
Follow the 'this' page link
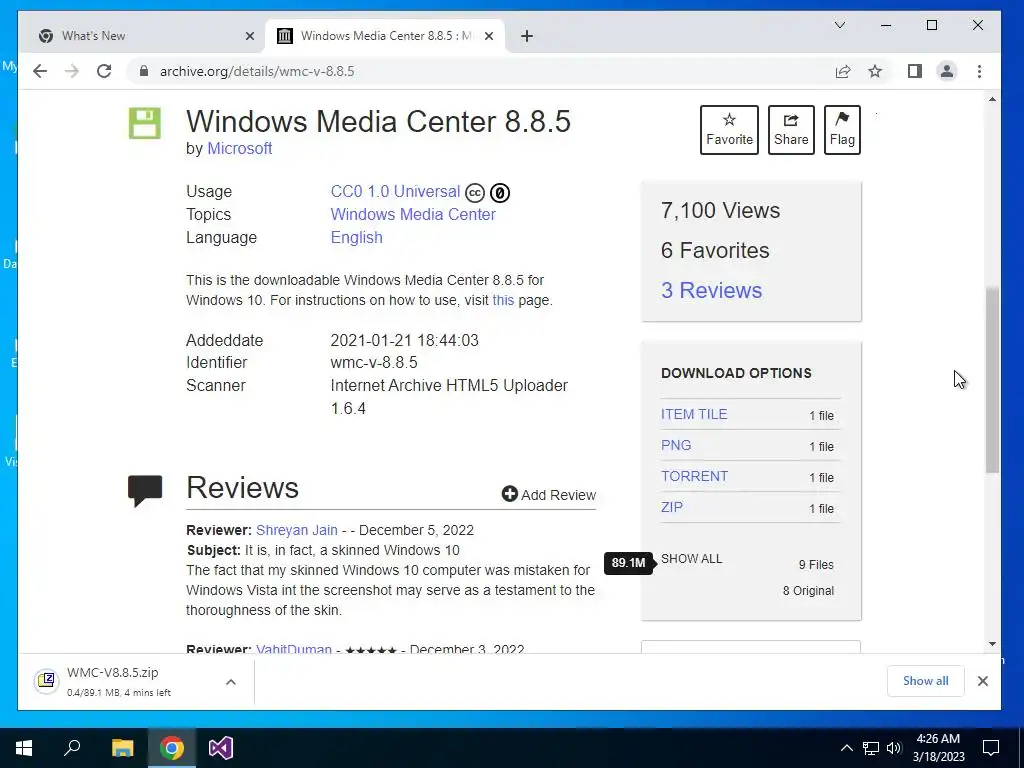tap(503, 300)
